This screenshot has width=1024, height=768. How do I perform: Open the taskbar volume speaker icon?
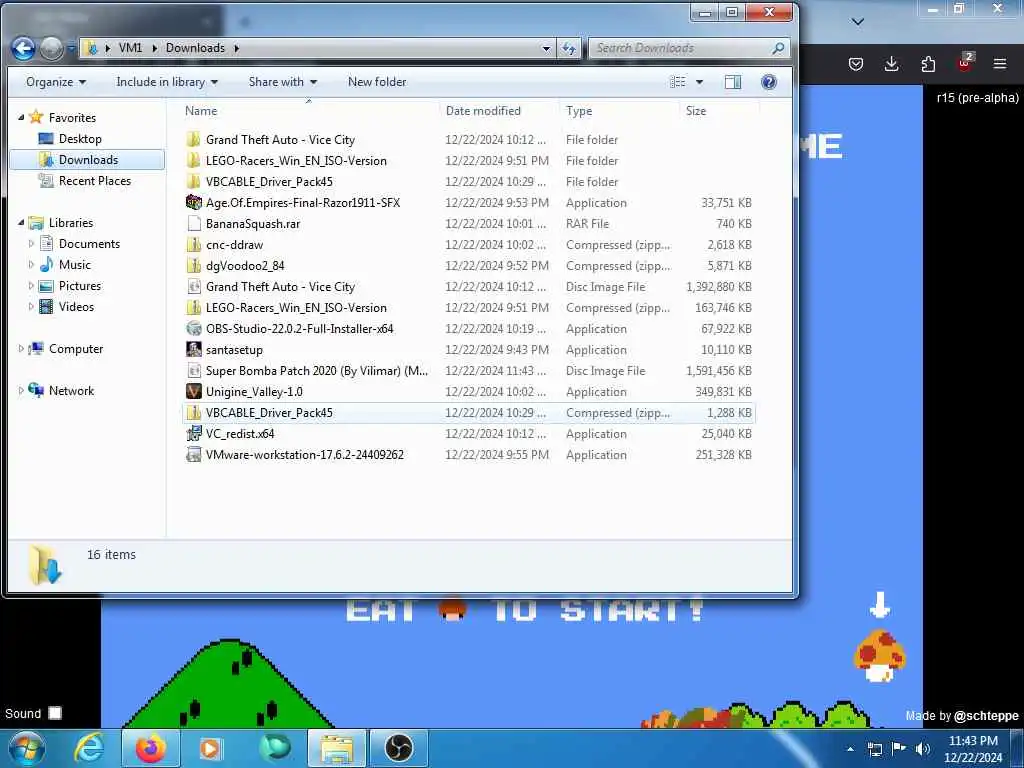(x=923, y=748)
